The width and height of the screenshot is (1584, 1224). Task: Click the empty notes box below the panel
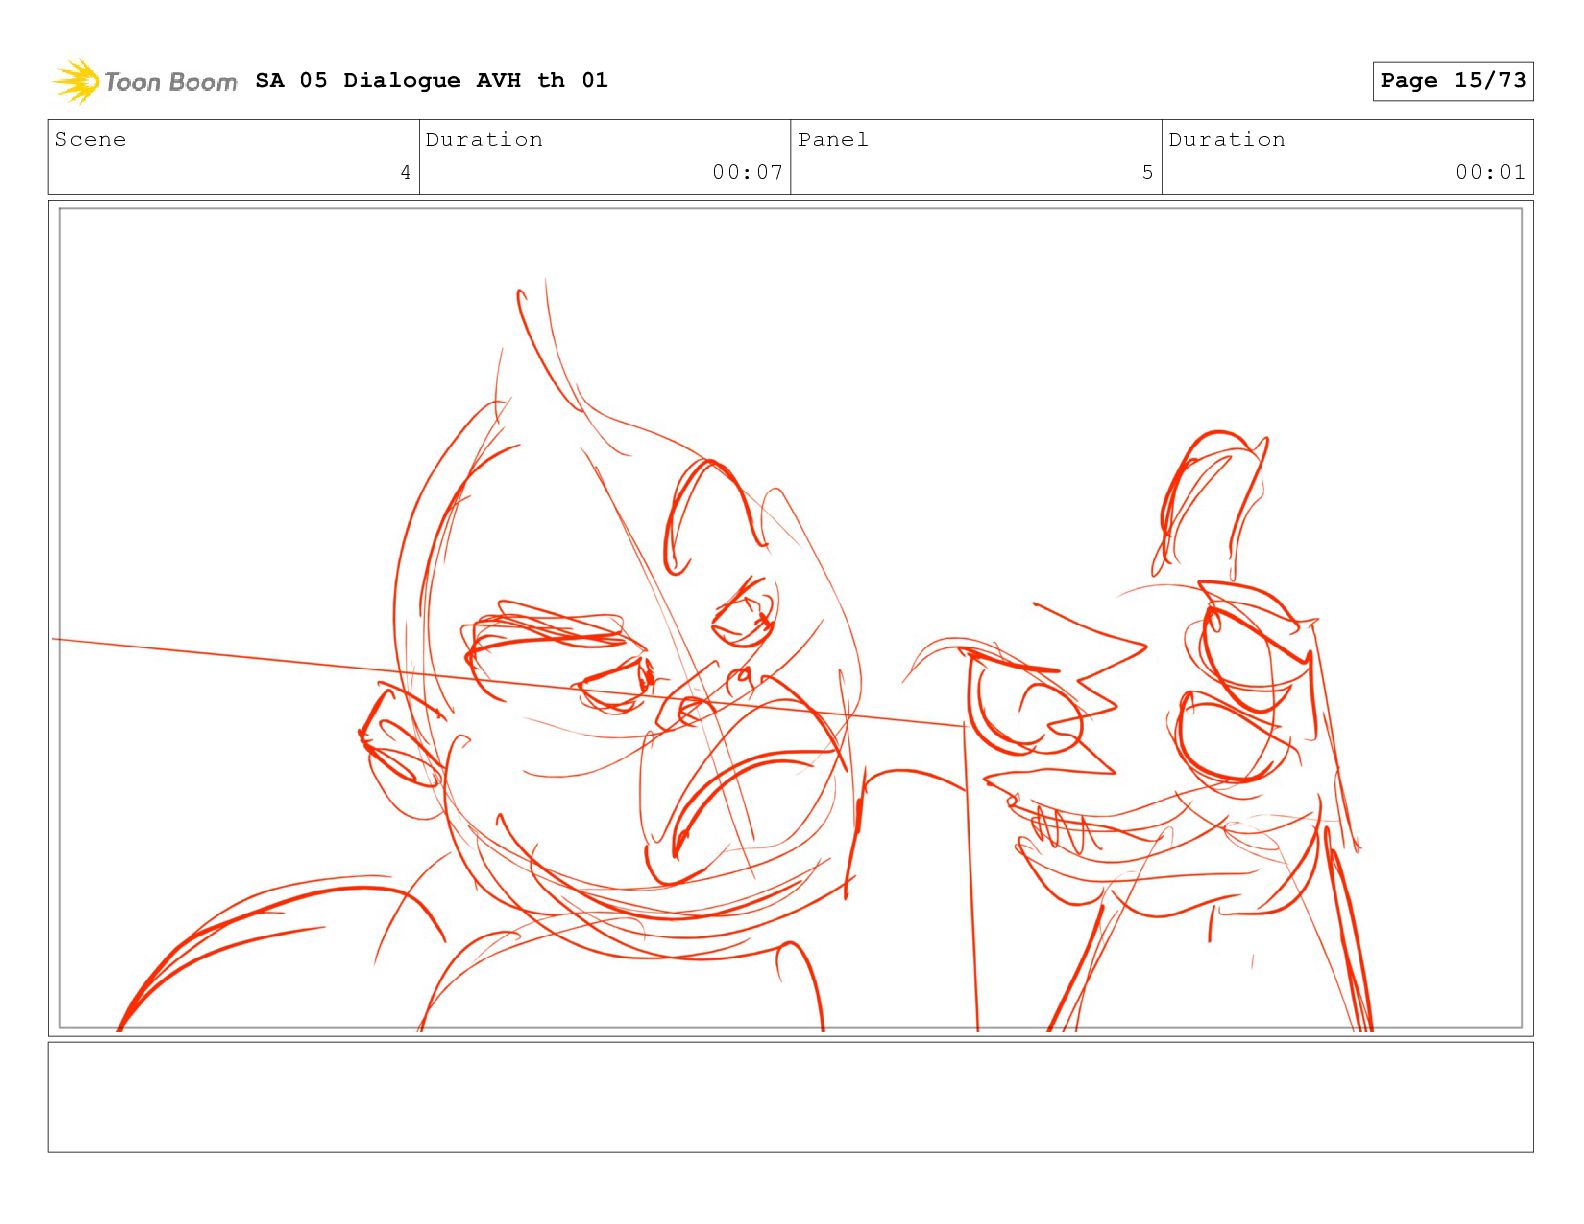point(791,1097)
